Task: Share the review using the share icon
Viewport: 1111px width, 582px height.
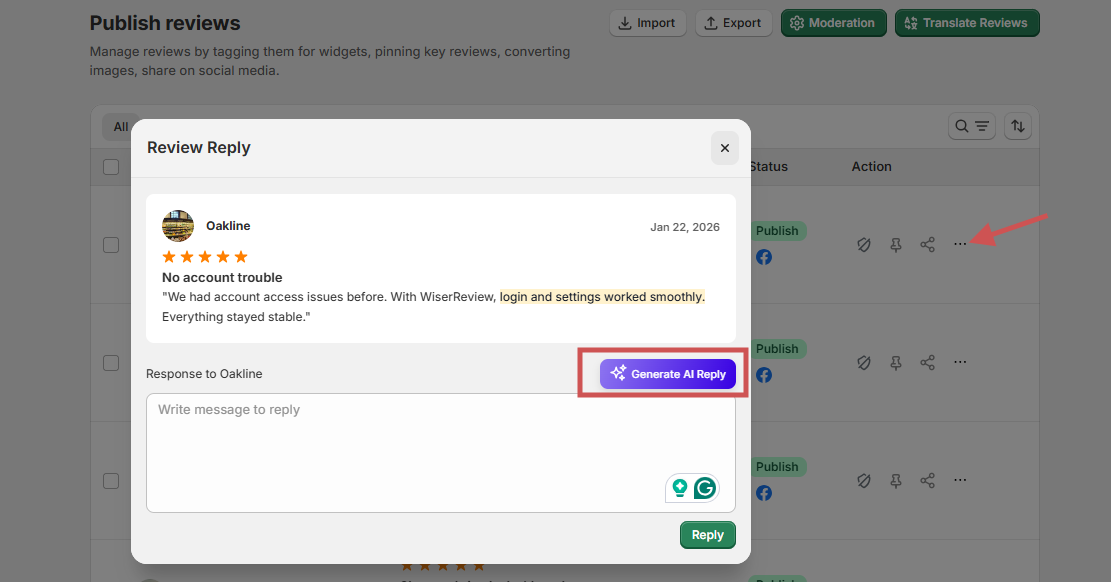Action: pos(927,243)
